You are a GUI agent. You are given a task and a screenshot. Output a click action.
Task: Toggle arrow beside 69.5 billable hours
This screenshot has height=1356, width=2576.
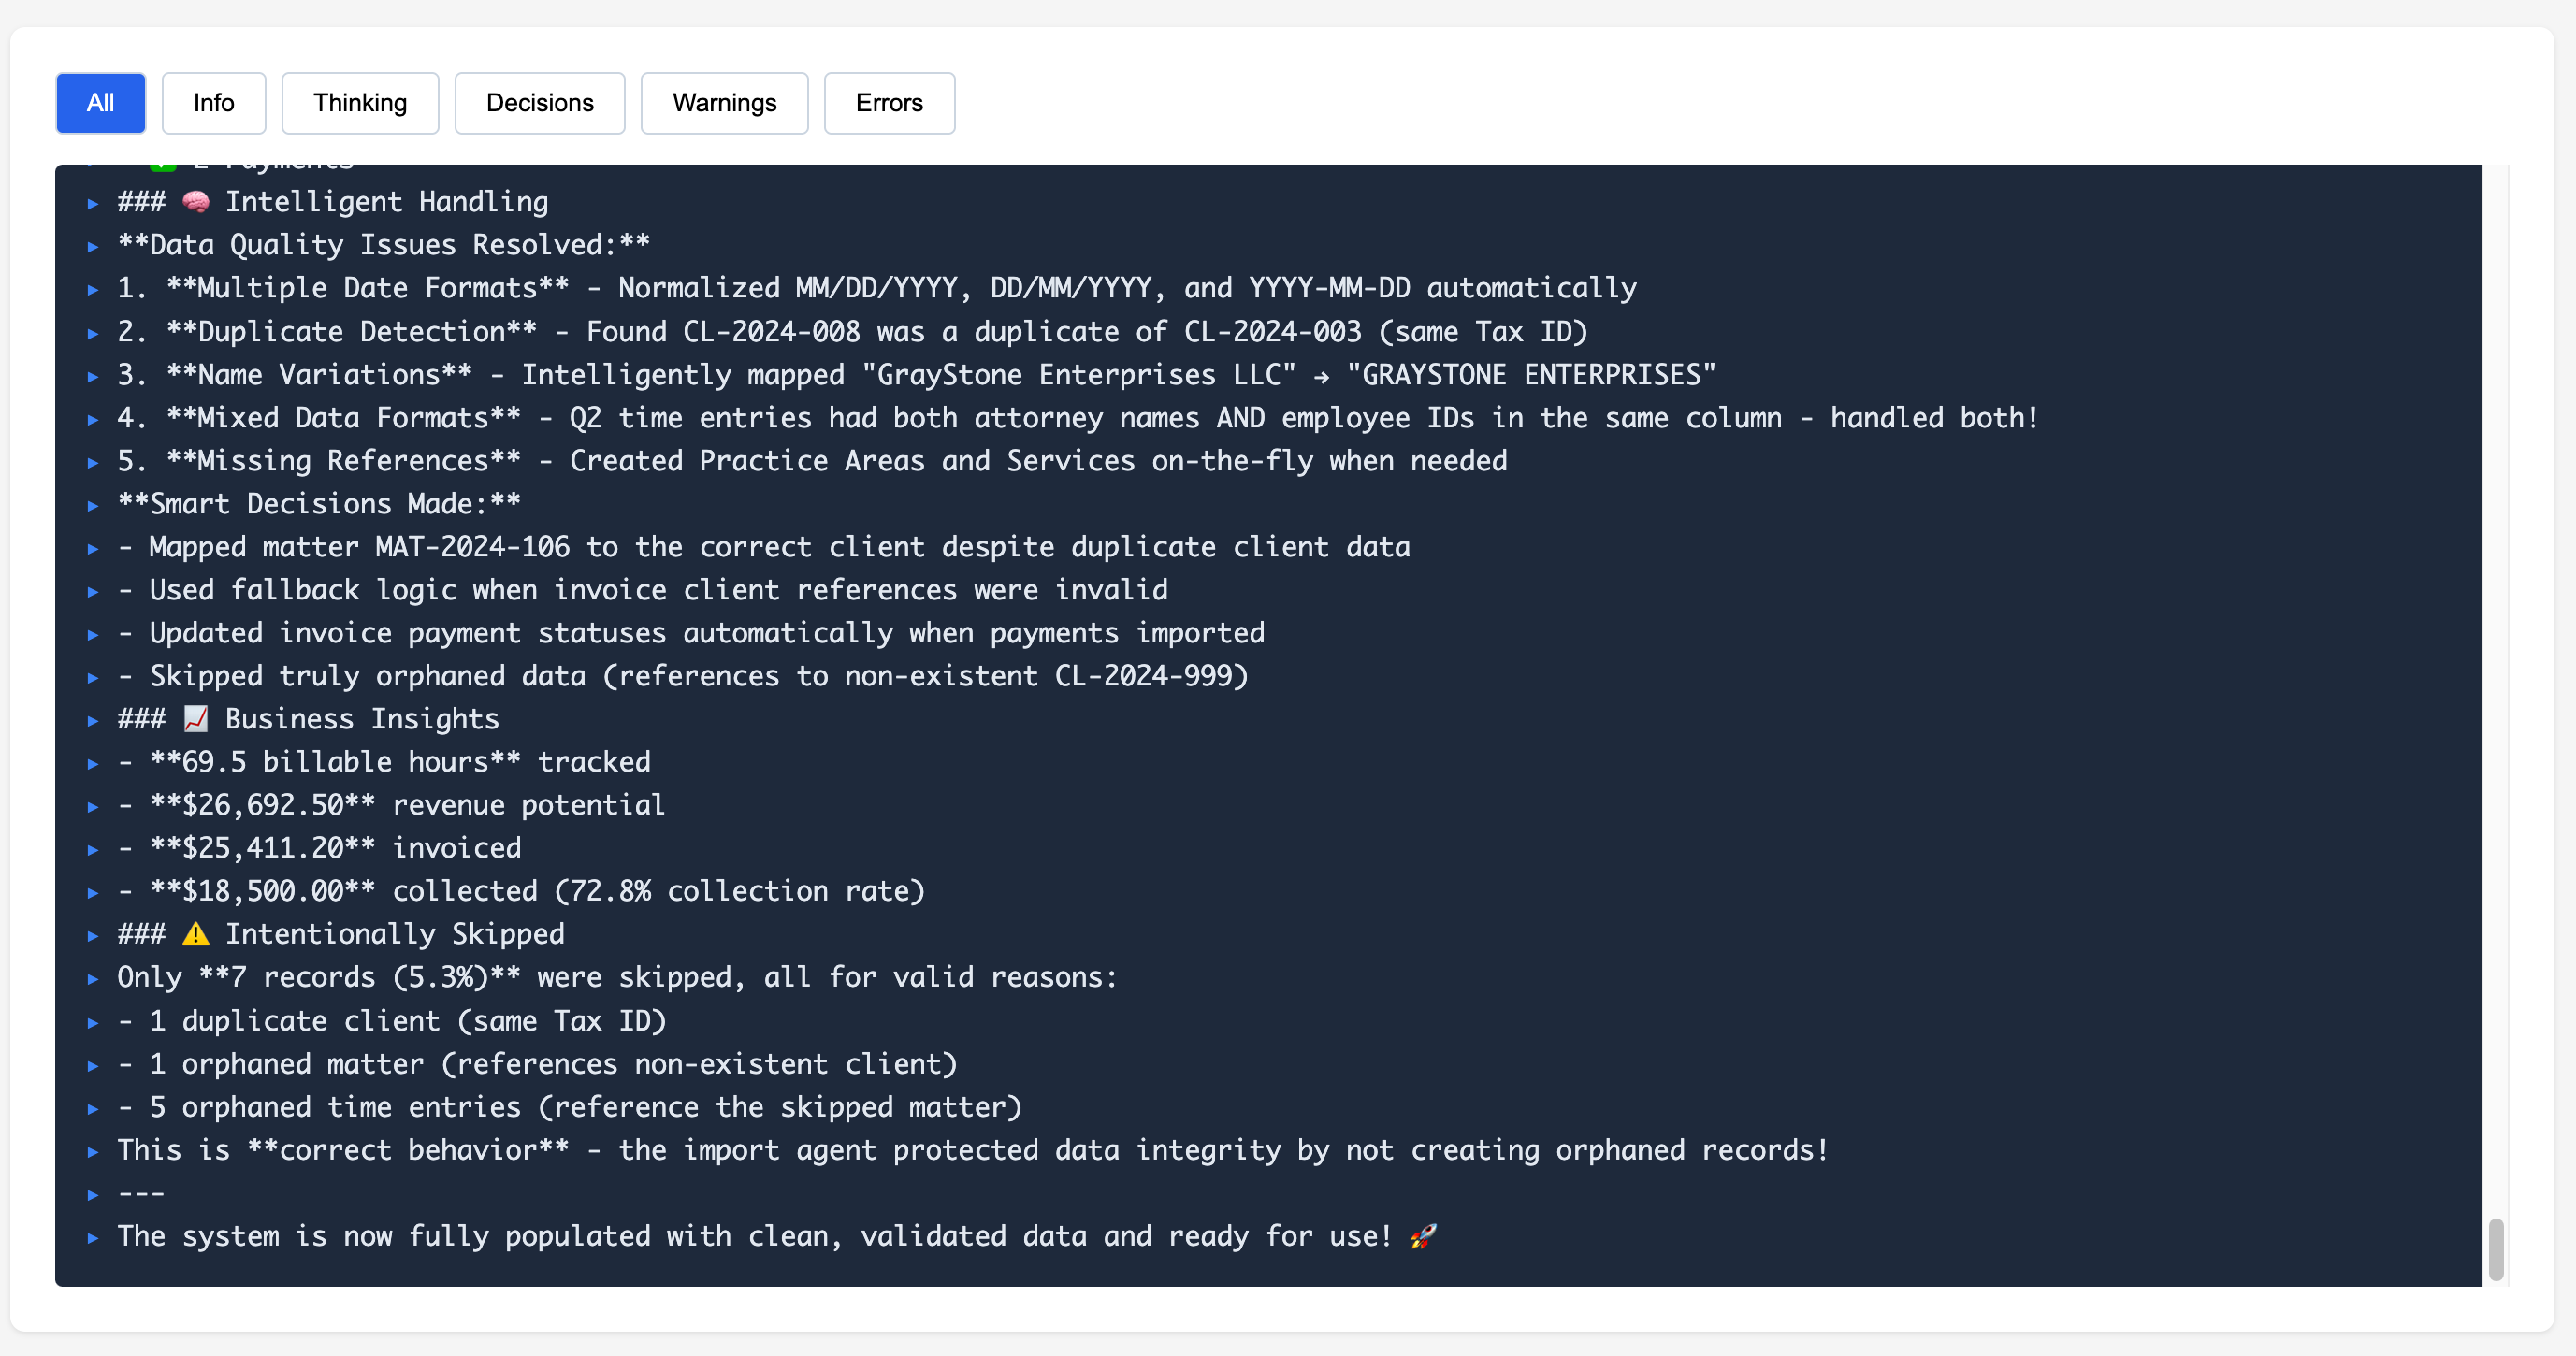[93, 763]
